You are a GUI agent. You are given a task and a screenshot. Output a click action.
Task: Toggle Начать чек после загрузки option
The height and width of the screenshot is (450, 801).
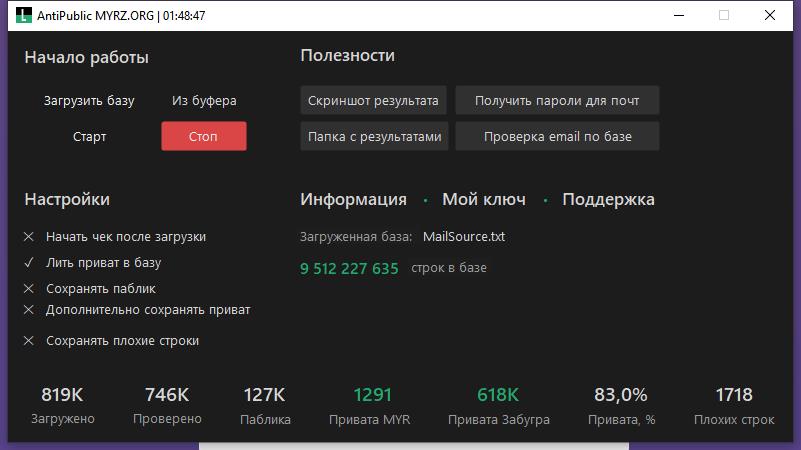(x=115, y=236)
